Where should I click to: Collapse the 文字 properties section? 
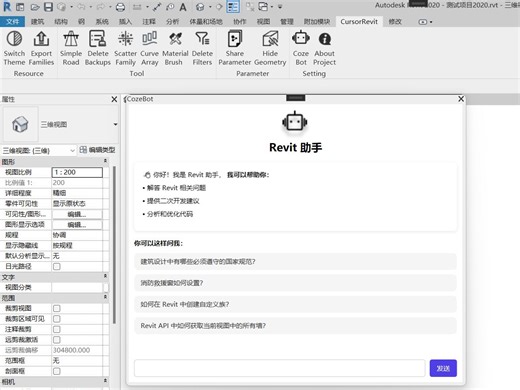click(x=105, y=276)
